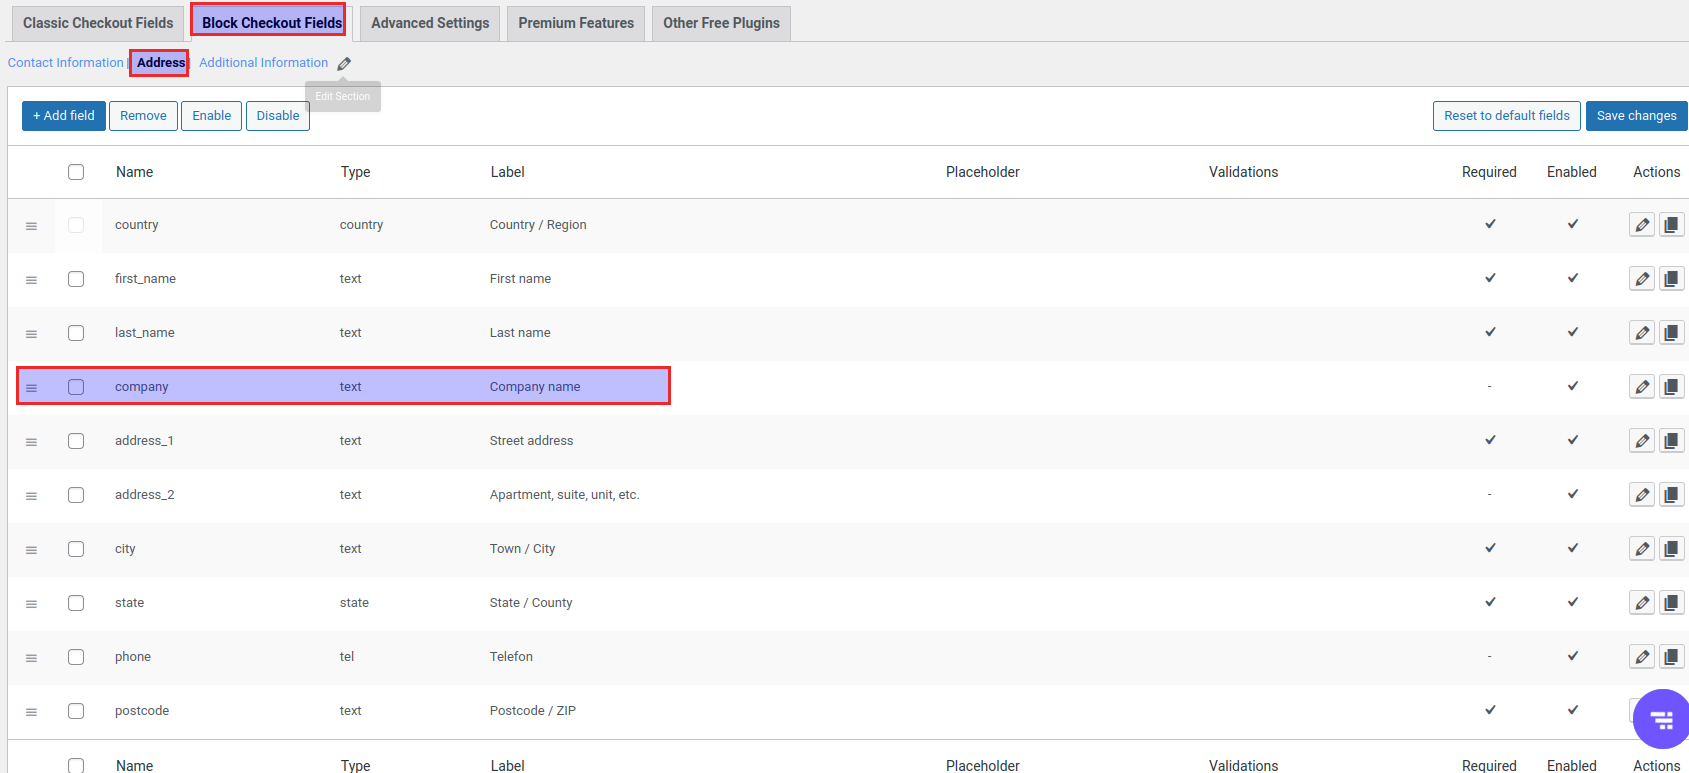This screenshot has width=1689, height=773.
Task: Edit the company field via pencil icon
Action: tap(1642, 387)
